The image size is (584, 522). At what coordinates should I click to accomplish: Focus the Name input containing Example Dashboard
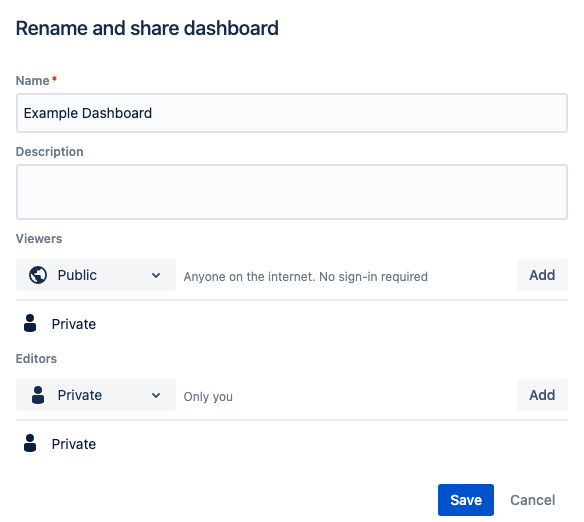[292, 113]
